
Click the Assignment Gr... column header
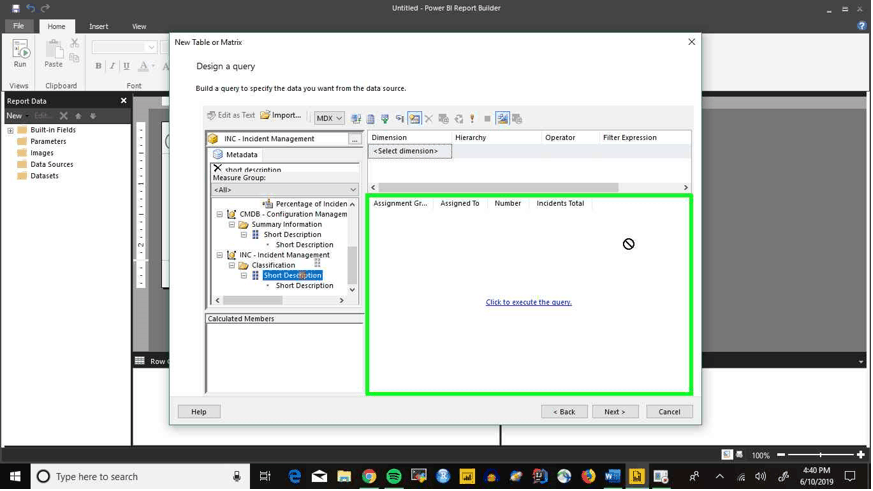click(400, 204)
